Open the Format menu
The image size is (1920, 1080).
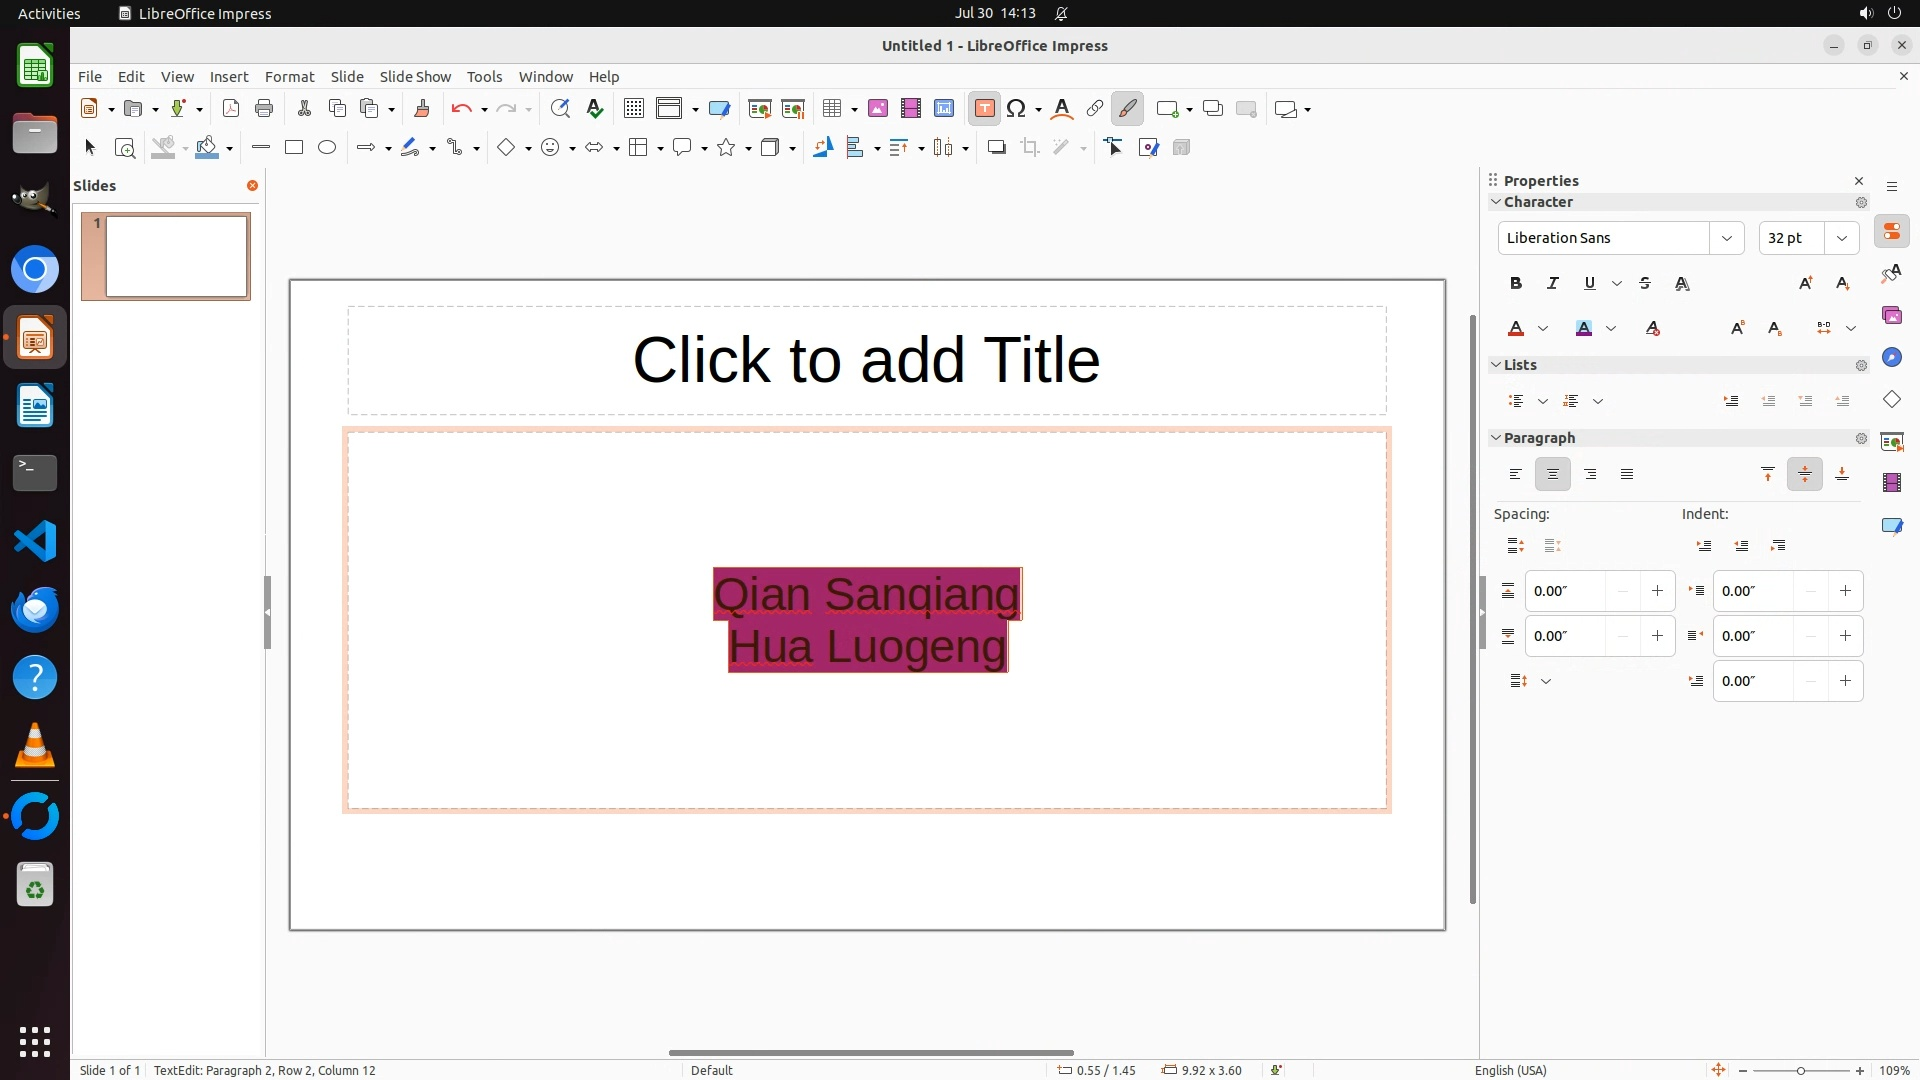(289, 77)
